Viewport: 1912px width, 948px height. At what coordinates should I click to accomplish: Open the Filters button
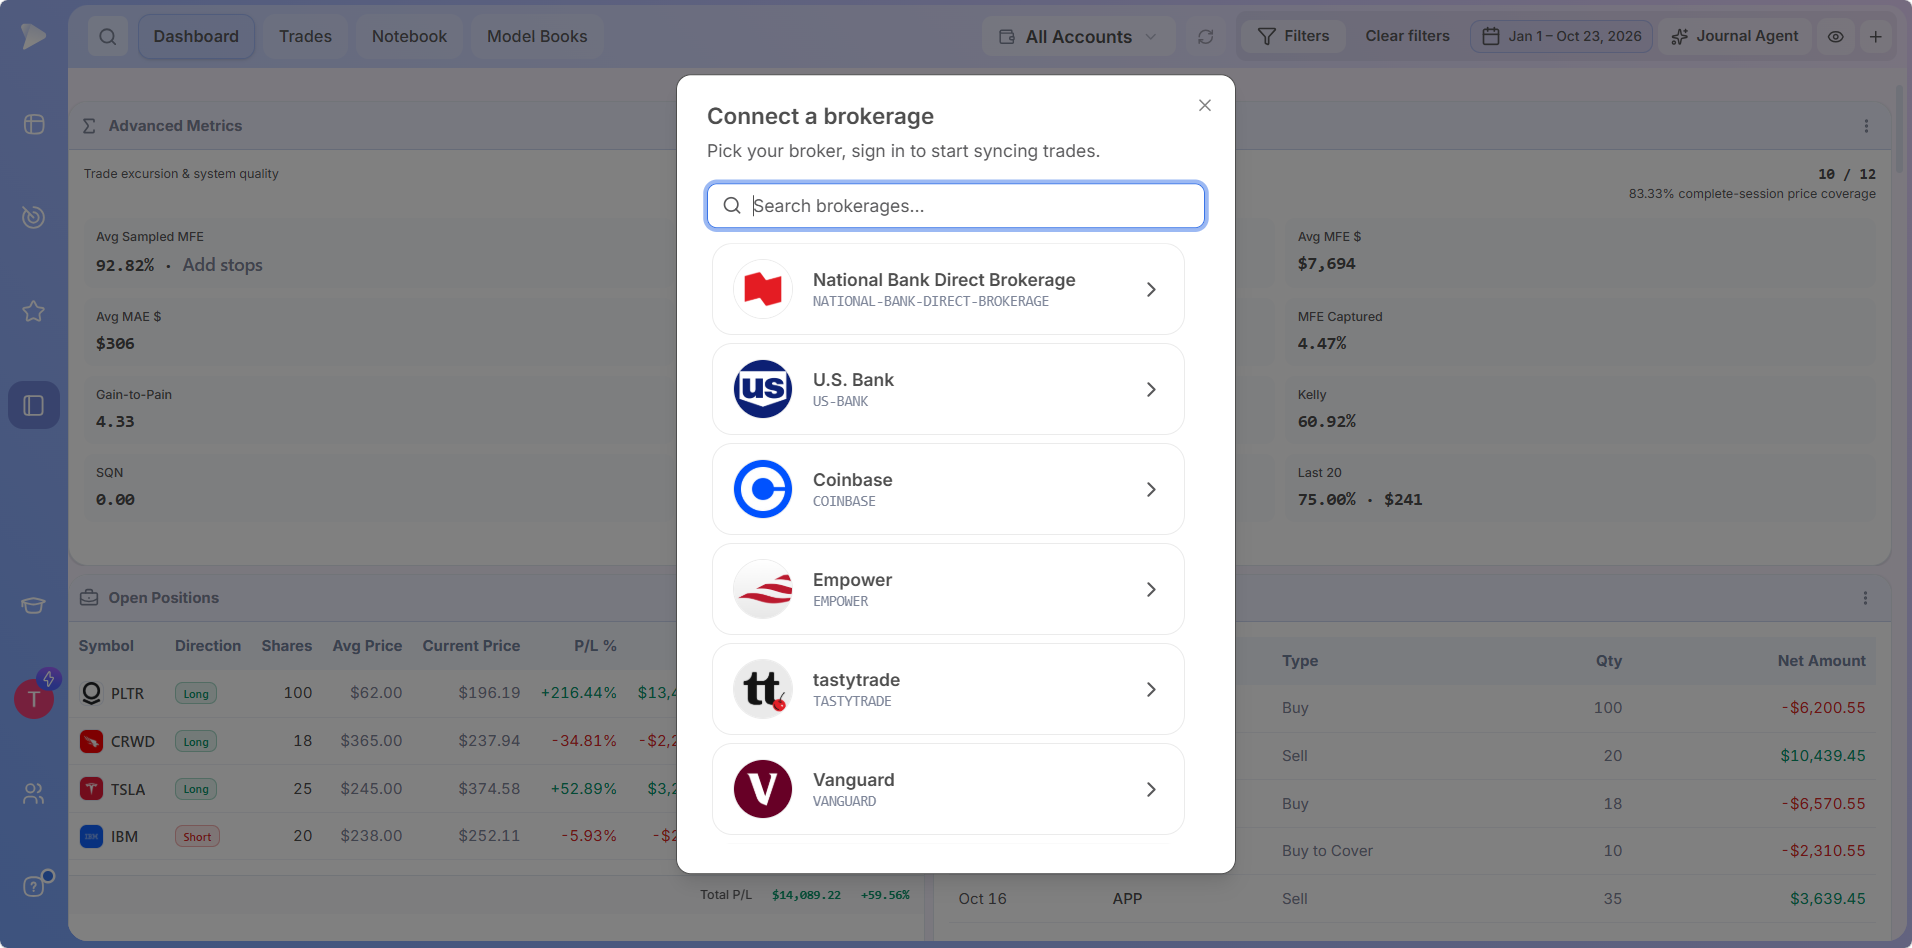(1293, 37)
